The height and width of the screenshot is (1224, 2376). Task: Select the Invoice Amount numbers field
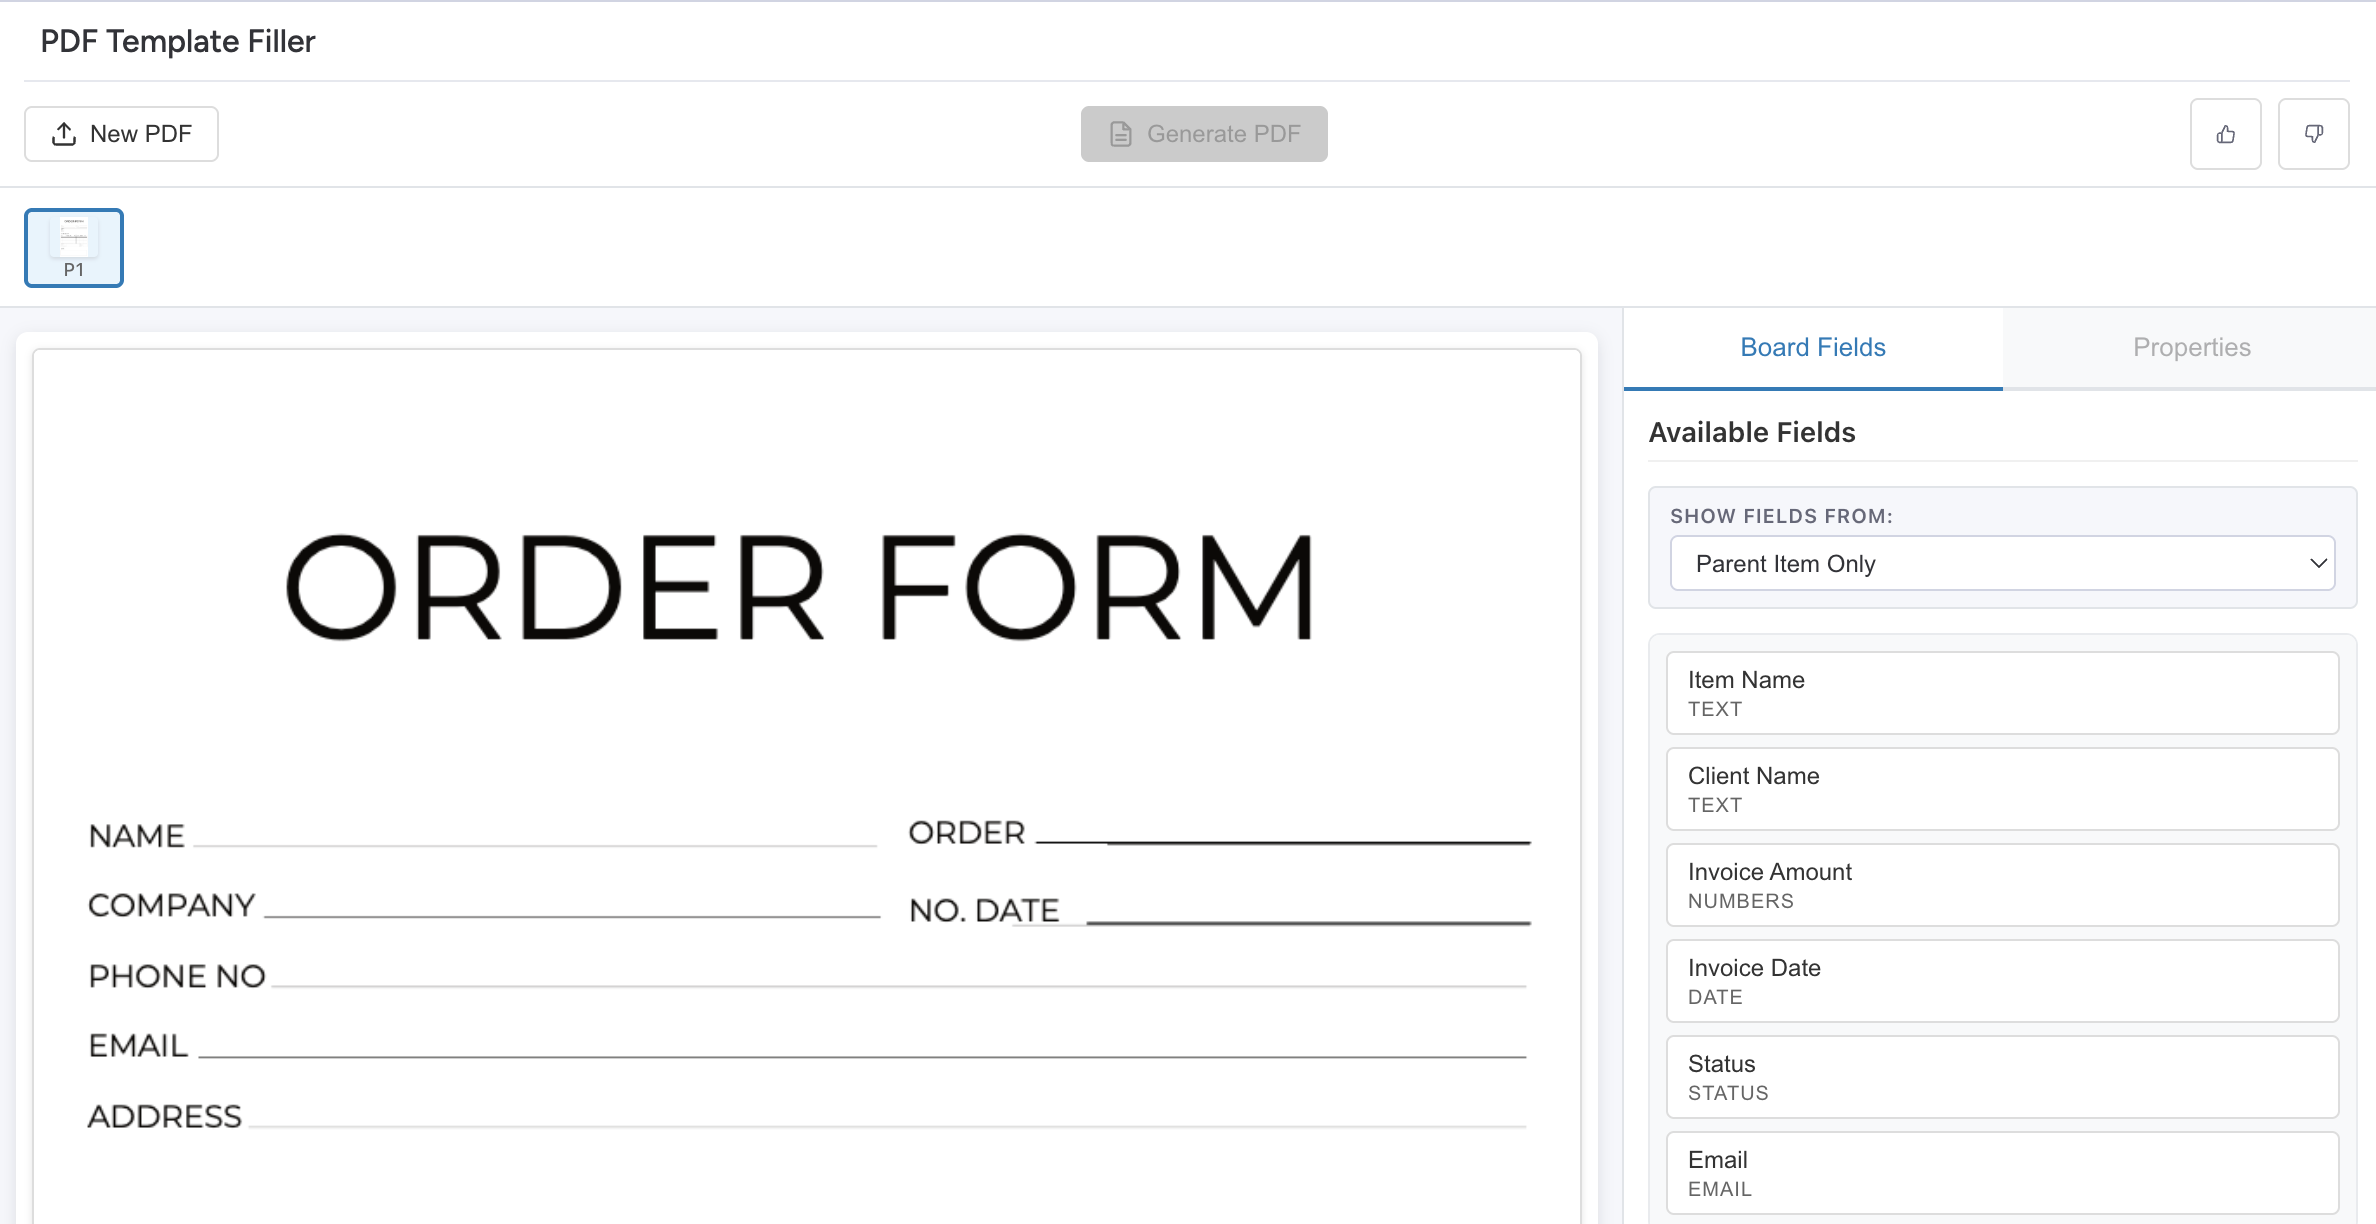tap(2001, 884)
